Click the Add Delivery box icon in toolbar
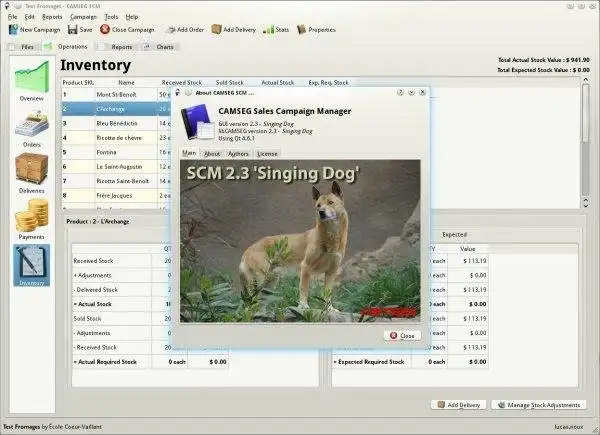This screenshot has width=600, height=435. coord(216,29)
